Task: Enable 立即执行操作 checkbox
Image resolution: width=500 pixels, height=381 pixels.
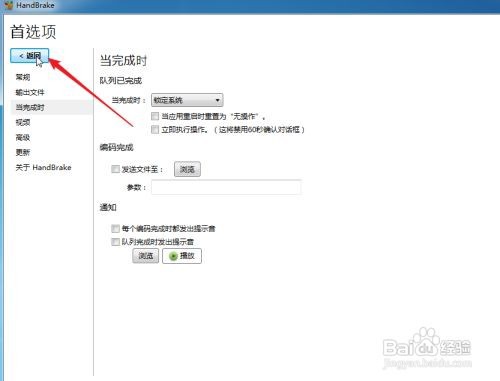Action: tap(155, 129)
